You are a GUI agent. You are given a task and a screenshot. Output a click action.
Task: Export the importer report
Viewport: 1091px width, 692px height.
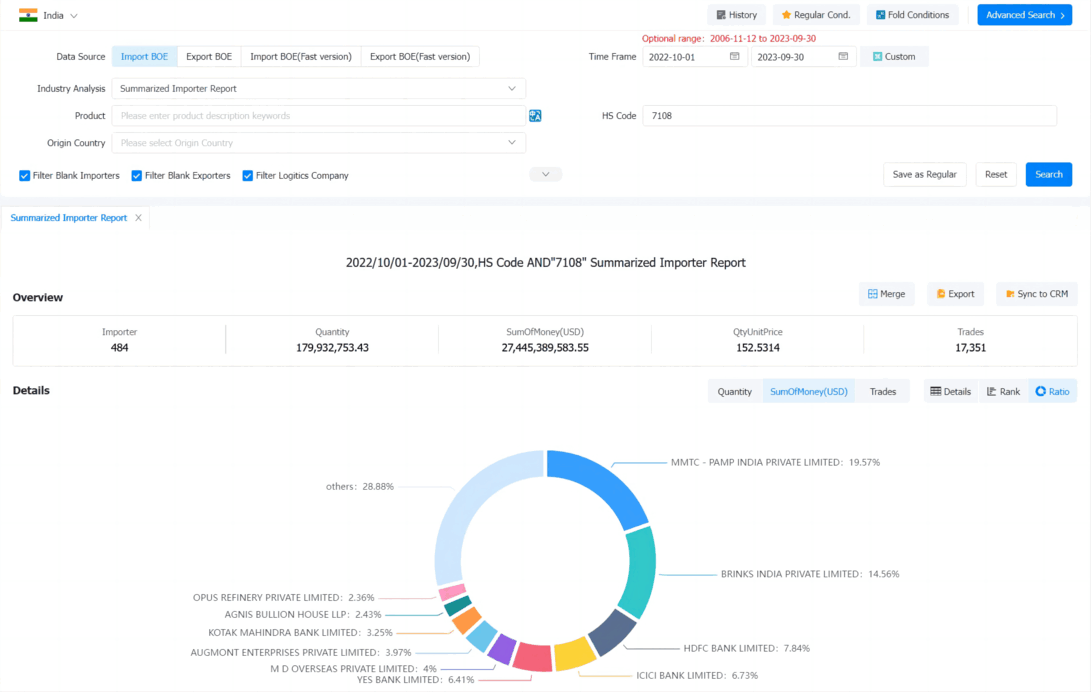point(955,294)
